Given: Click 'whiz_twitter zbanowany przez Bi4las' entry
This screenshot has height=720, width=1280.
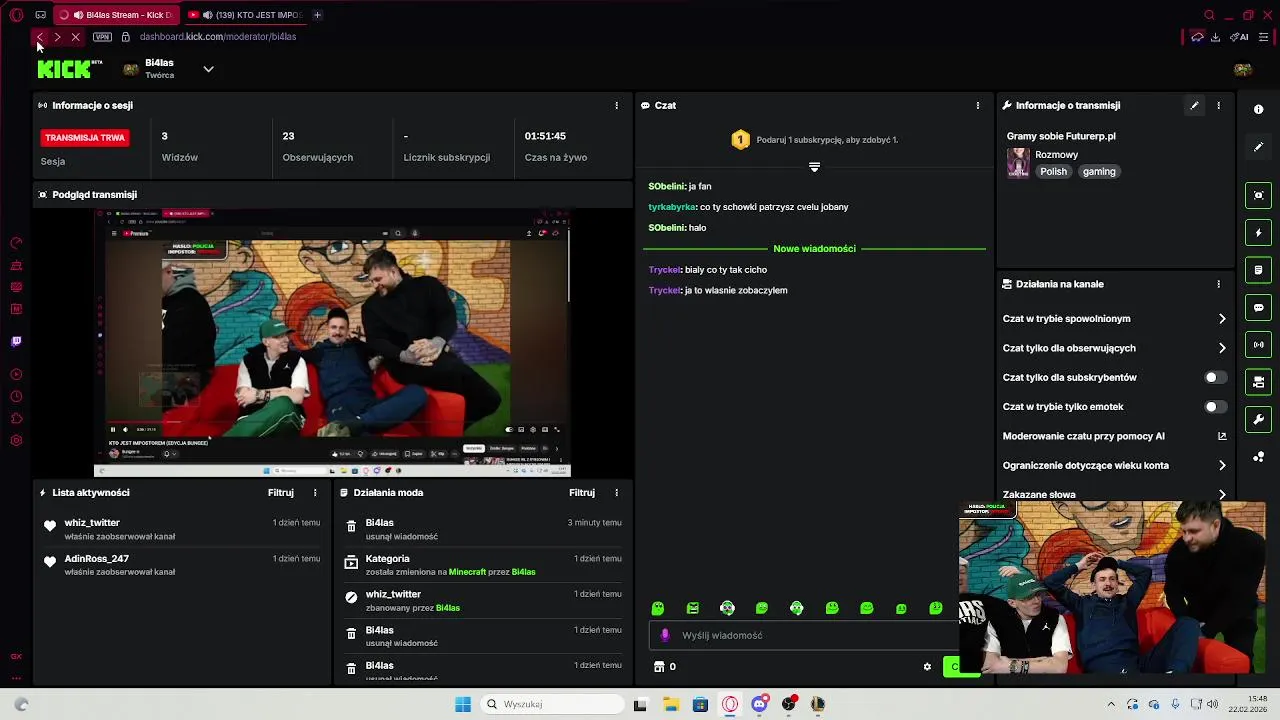Looking at the screenshot, I should 483,601.
